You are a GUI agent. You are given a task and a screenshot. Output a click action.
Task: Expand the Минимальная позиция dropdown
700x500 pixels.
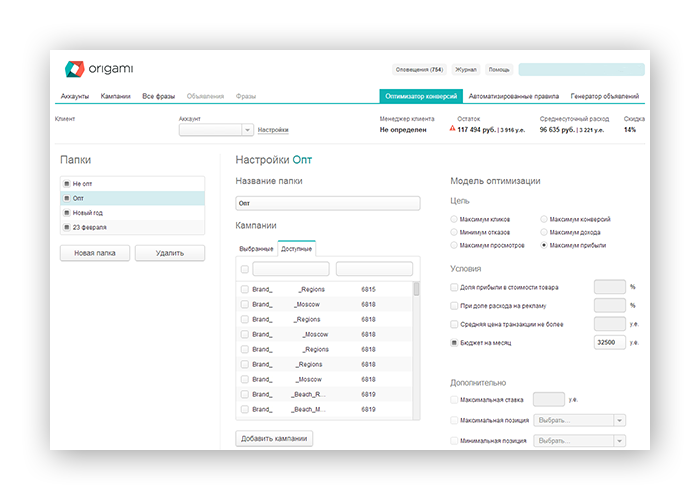619,441
